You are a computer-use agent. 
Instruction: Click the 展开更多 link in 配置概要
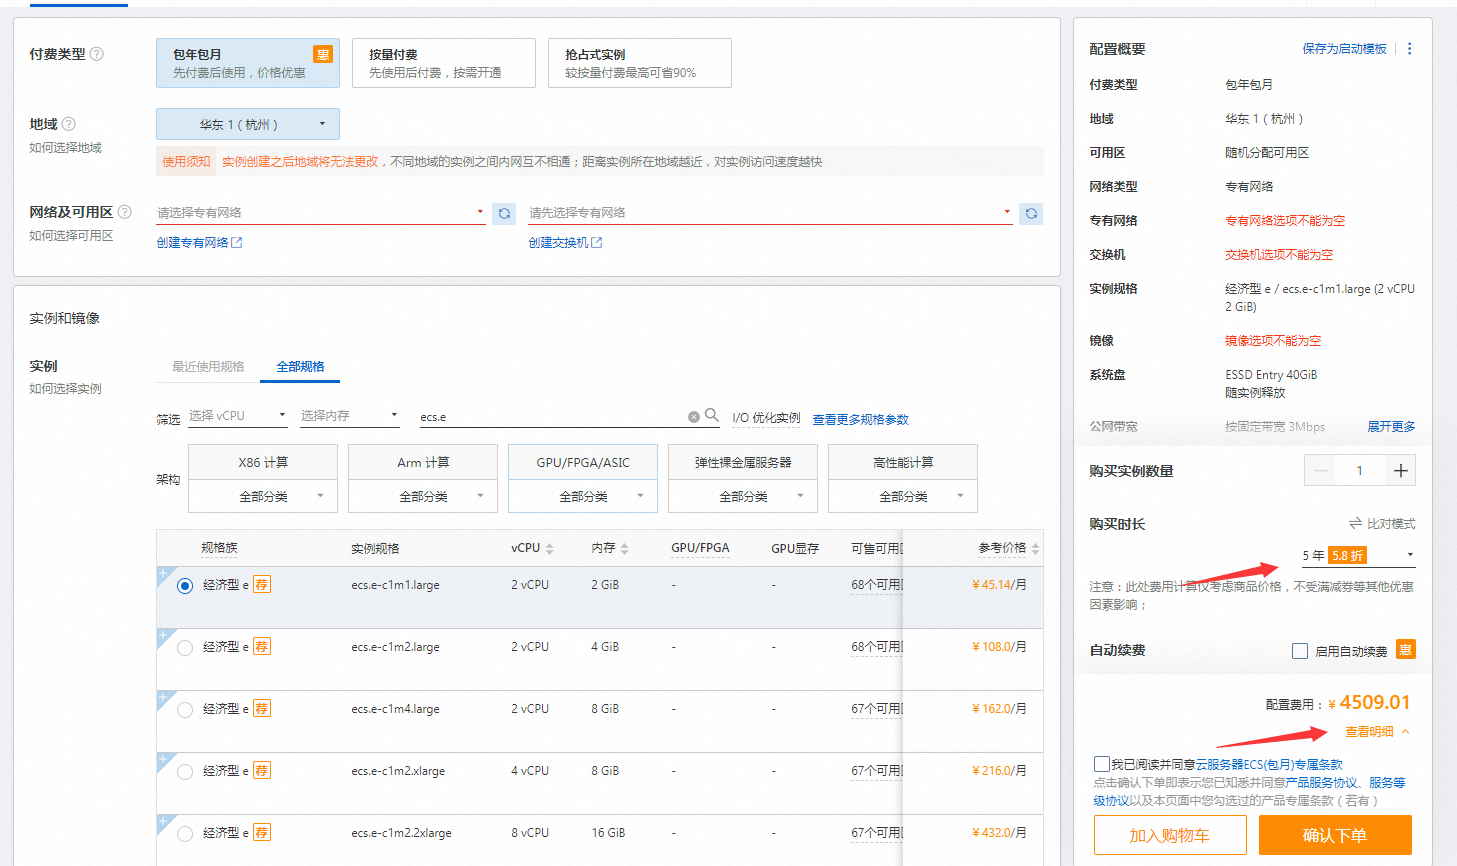click(1391, 427)
